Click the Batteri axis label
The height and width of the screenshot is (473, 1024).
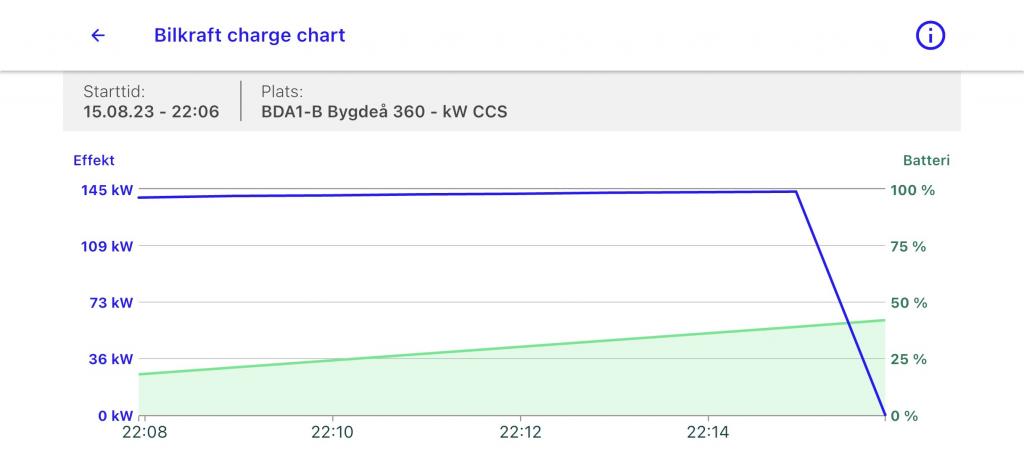pos(926,159)
